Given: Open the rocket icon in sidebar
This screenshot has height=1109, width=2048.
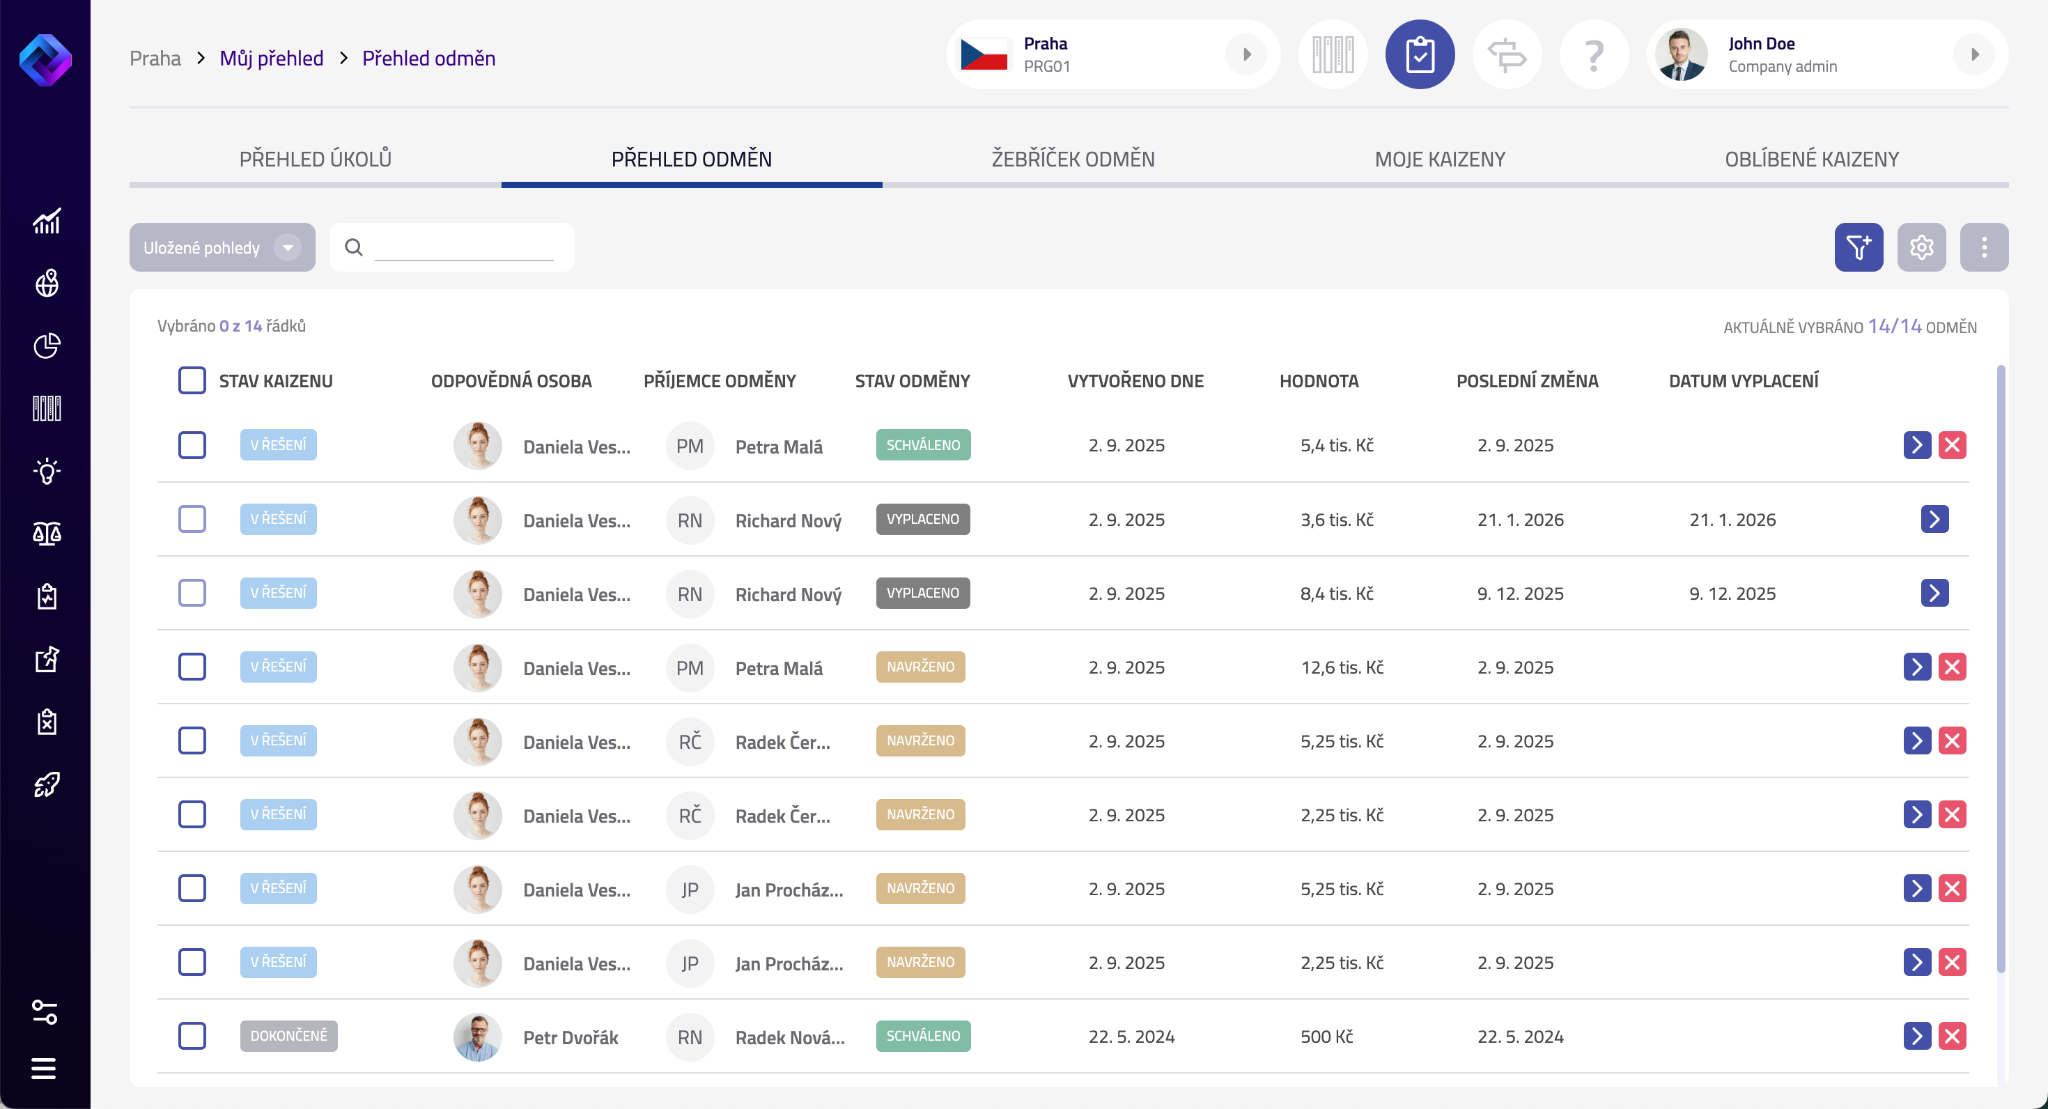Looking at the screenshot, I should point(46,785).
